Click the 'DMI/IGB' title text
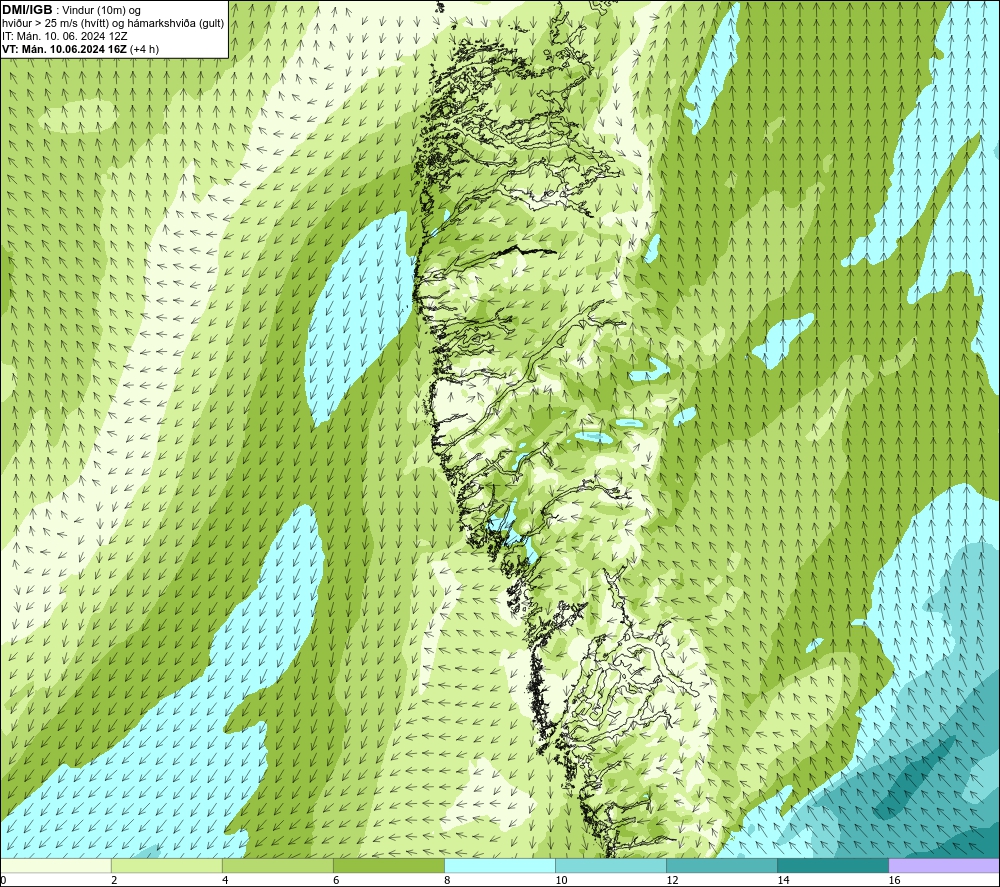 27,10
